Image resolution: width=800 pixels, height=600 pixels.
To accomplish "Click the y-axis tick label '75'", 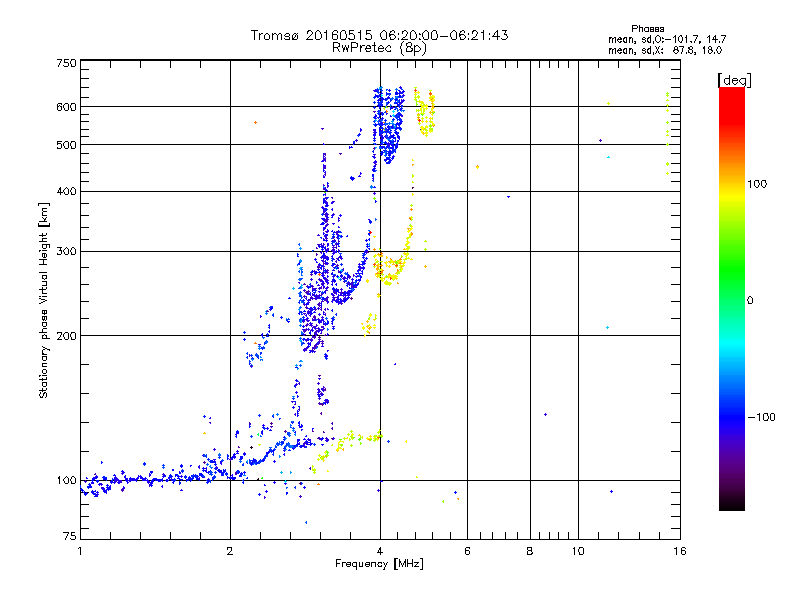I will click(70, 536).
